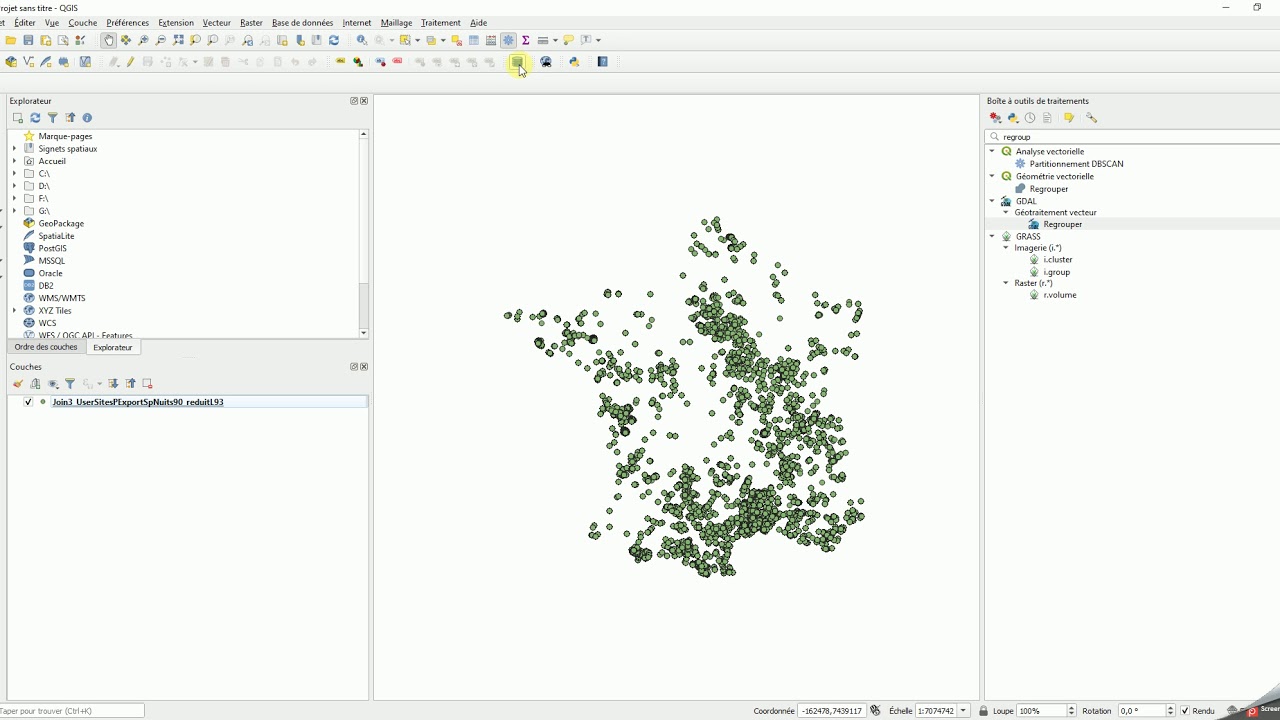The width and height of the screenshot is (1280, 720).
Task: Select the i.cluster GRASS algorithm
Action: click(x=1057, y=260)
